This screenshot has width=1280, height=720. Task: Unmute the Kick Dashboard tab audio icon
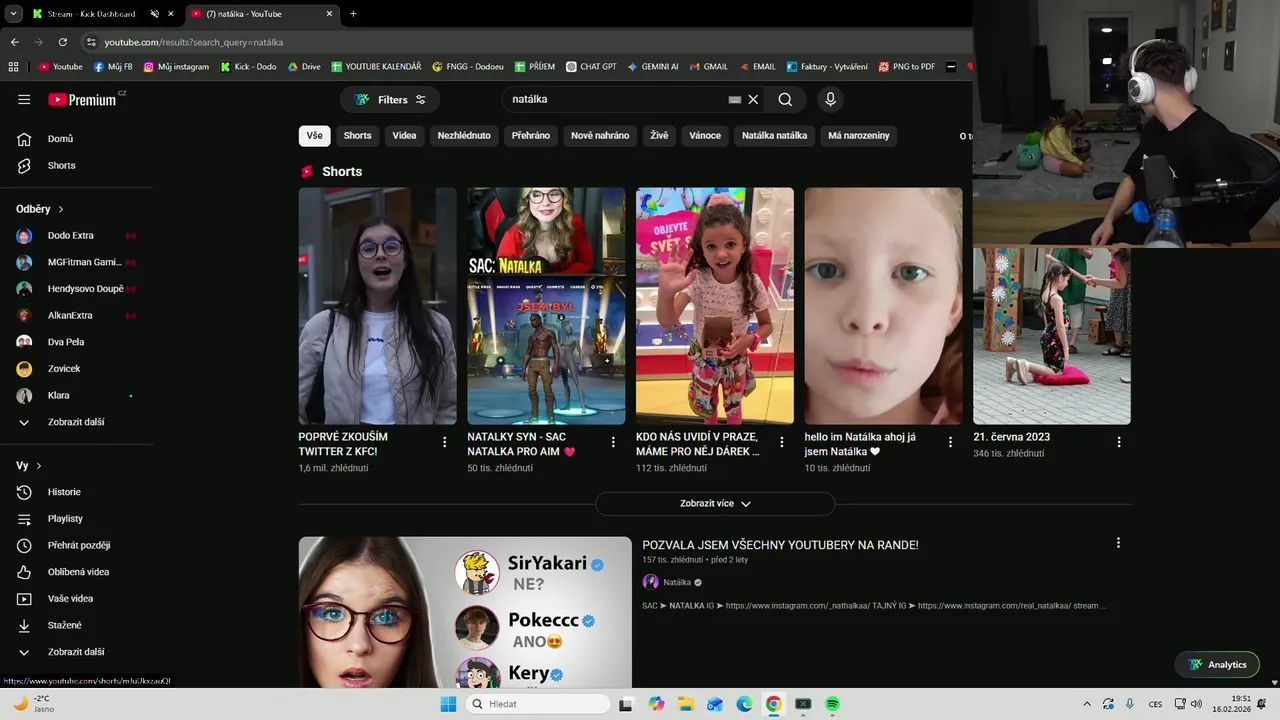[x=155, y=14]
